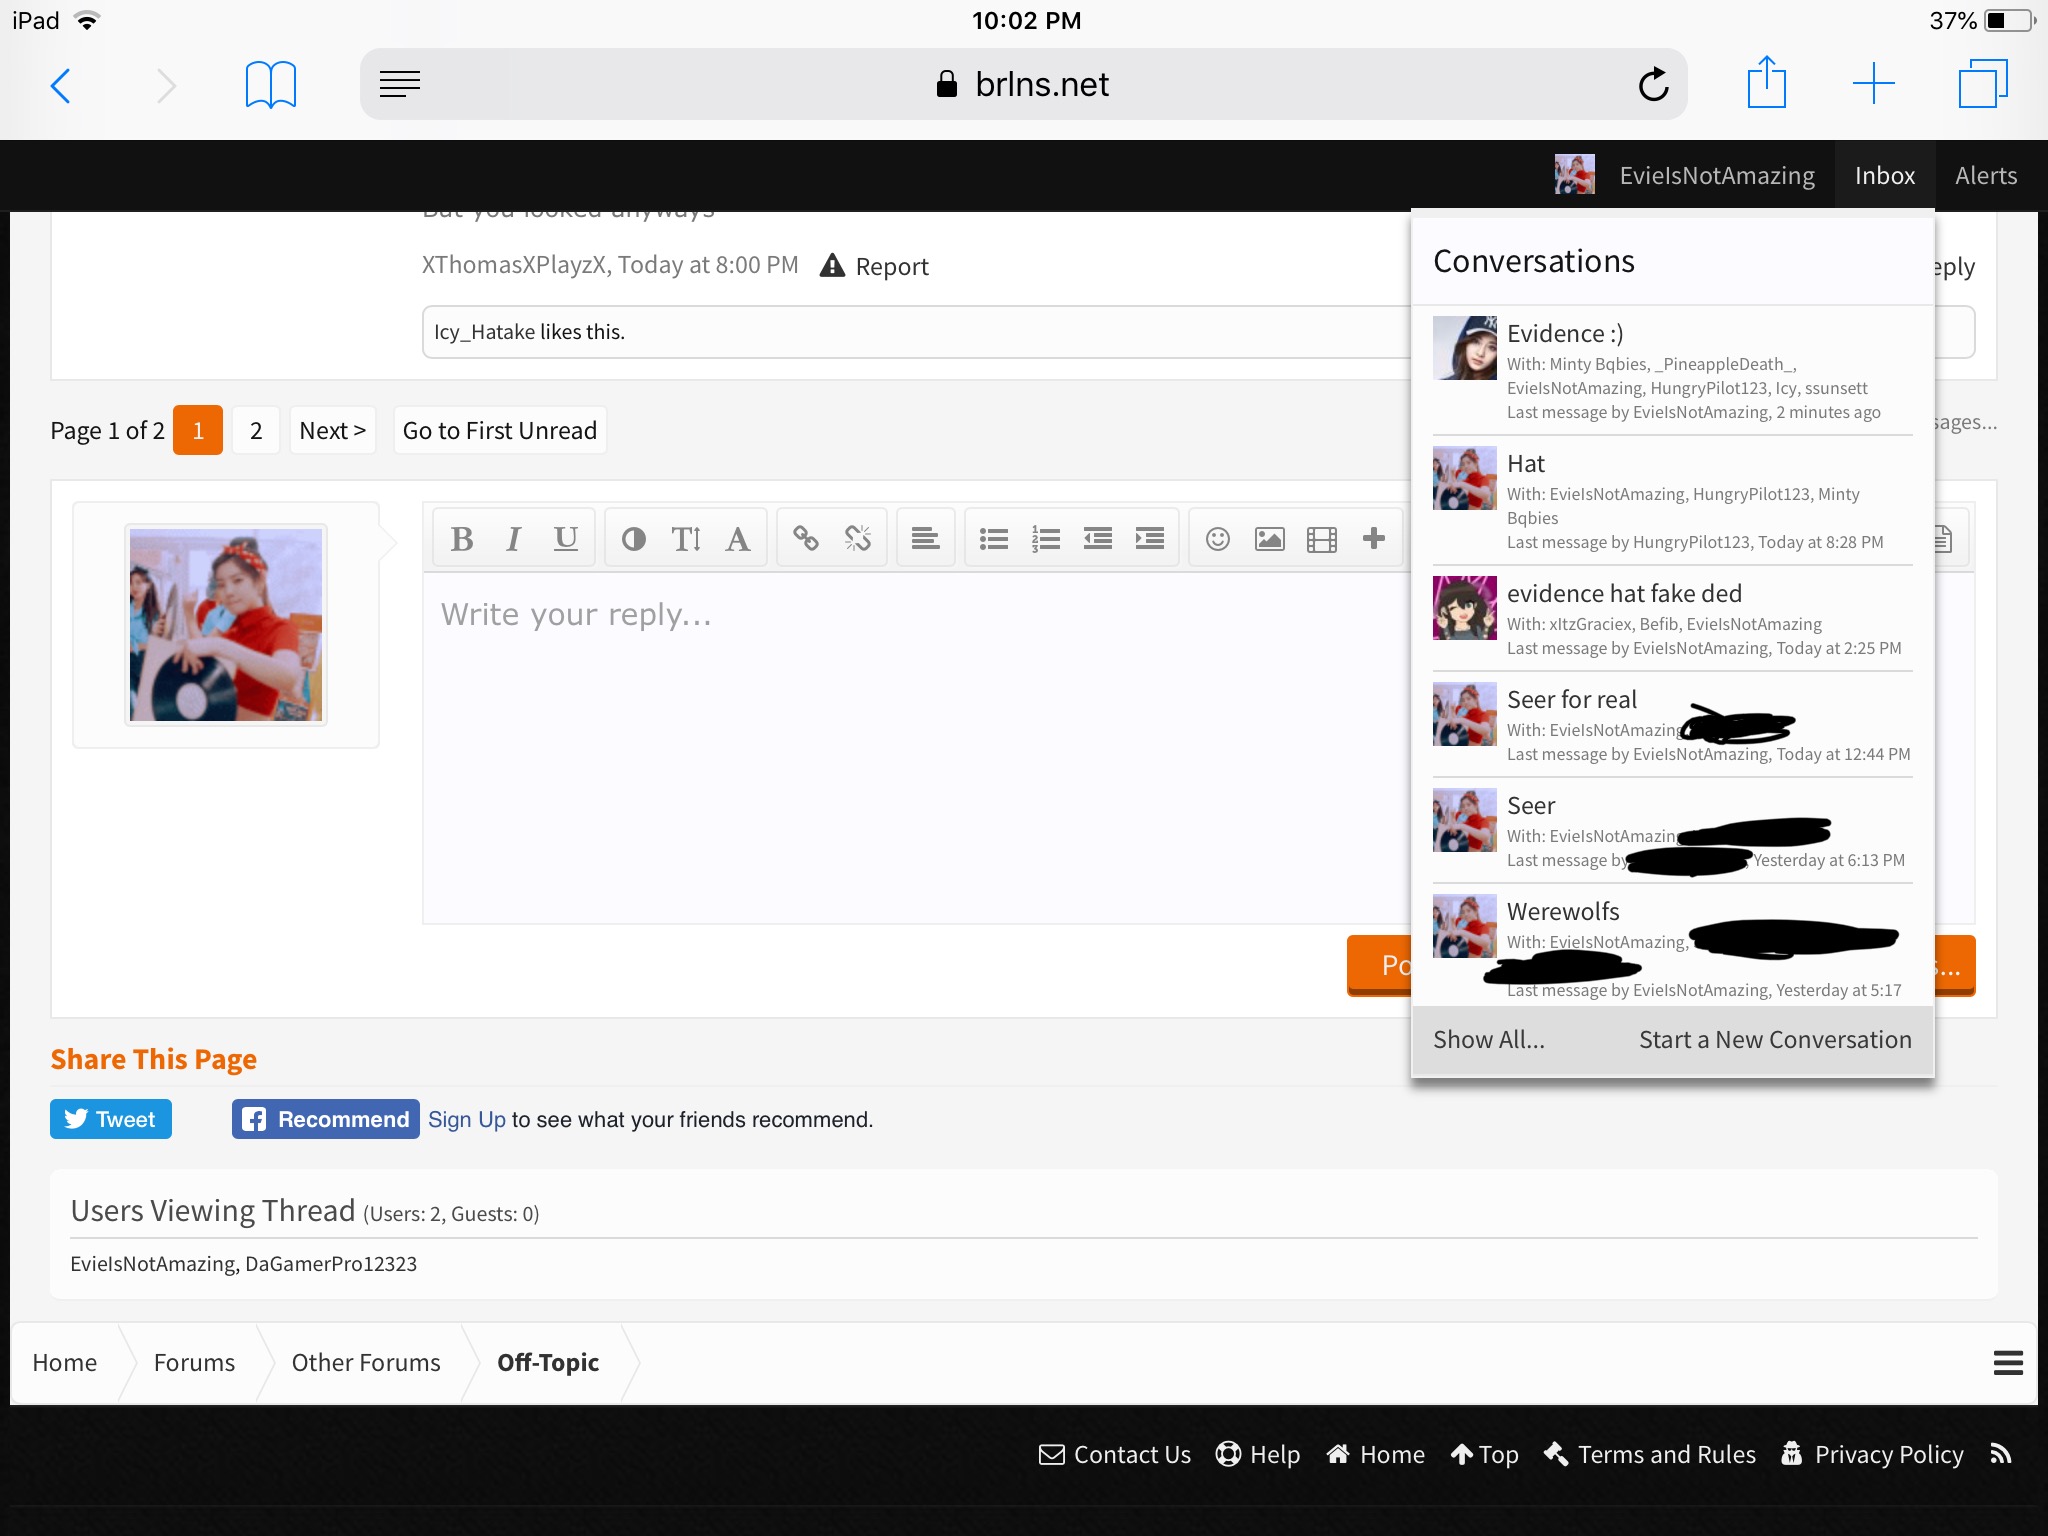Click the unlink icon

pyautogui.click(x=858, y=539)
